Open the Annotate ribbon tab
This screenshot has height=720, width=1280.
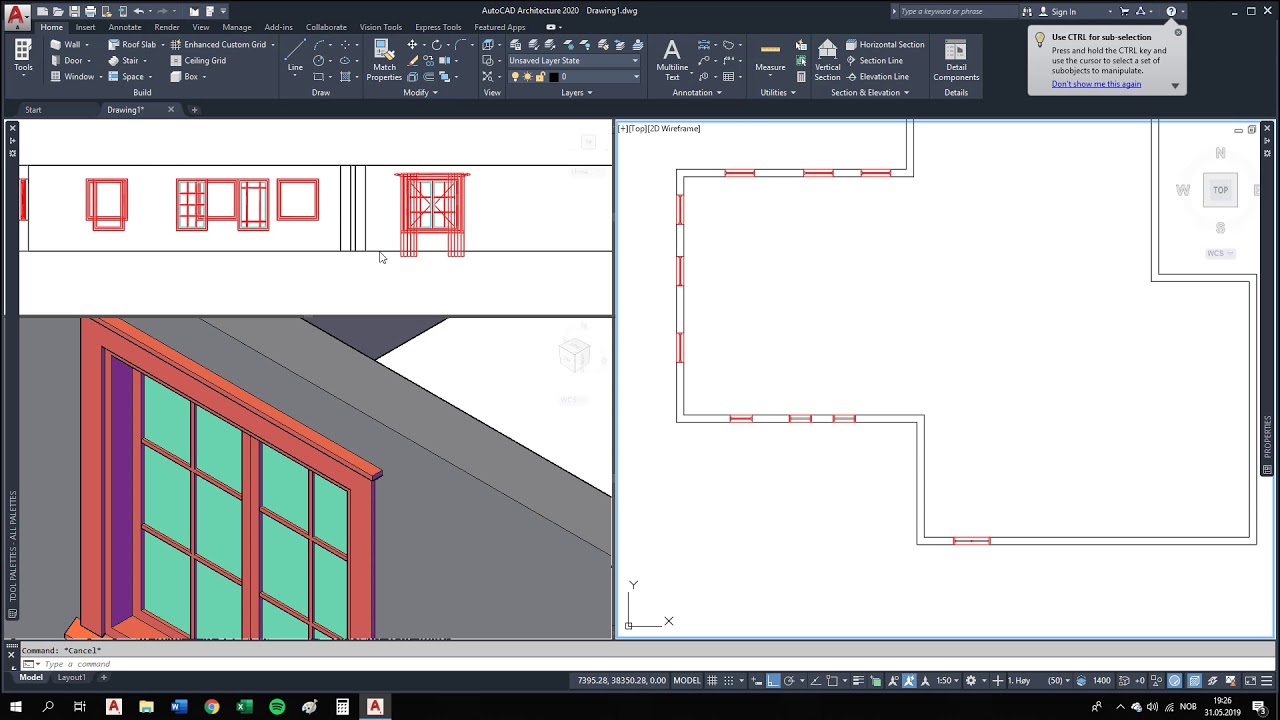click(125, 27)
